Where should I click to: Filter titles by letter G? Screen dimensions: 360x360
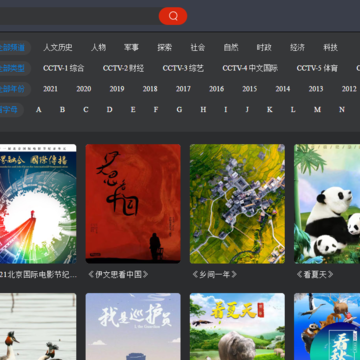[x=179, y=110]
